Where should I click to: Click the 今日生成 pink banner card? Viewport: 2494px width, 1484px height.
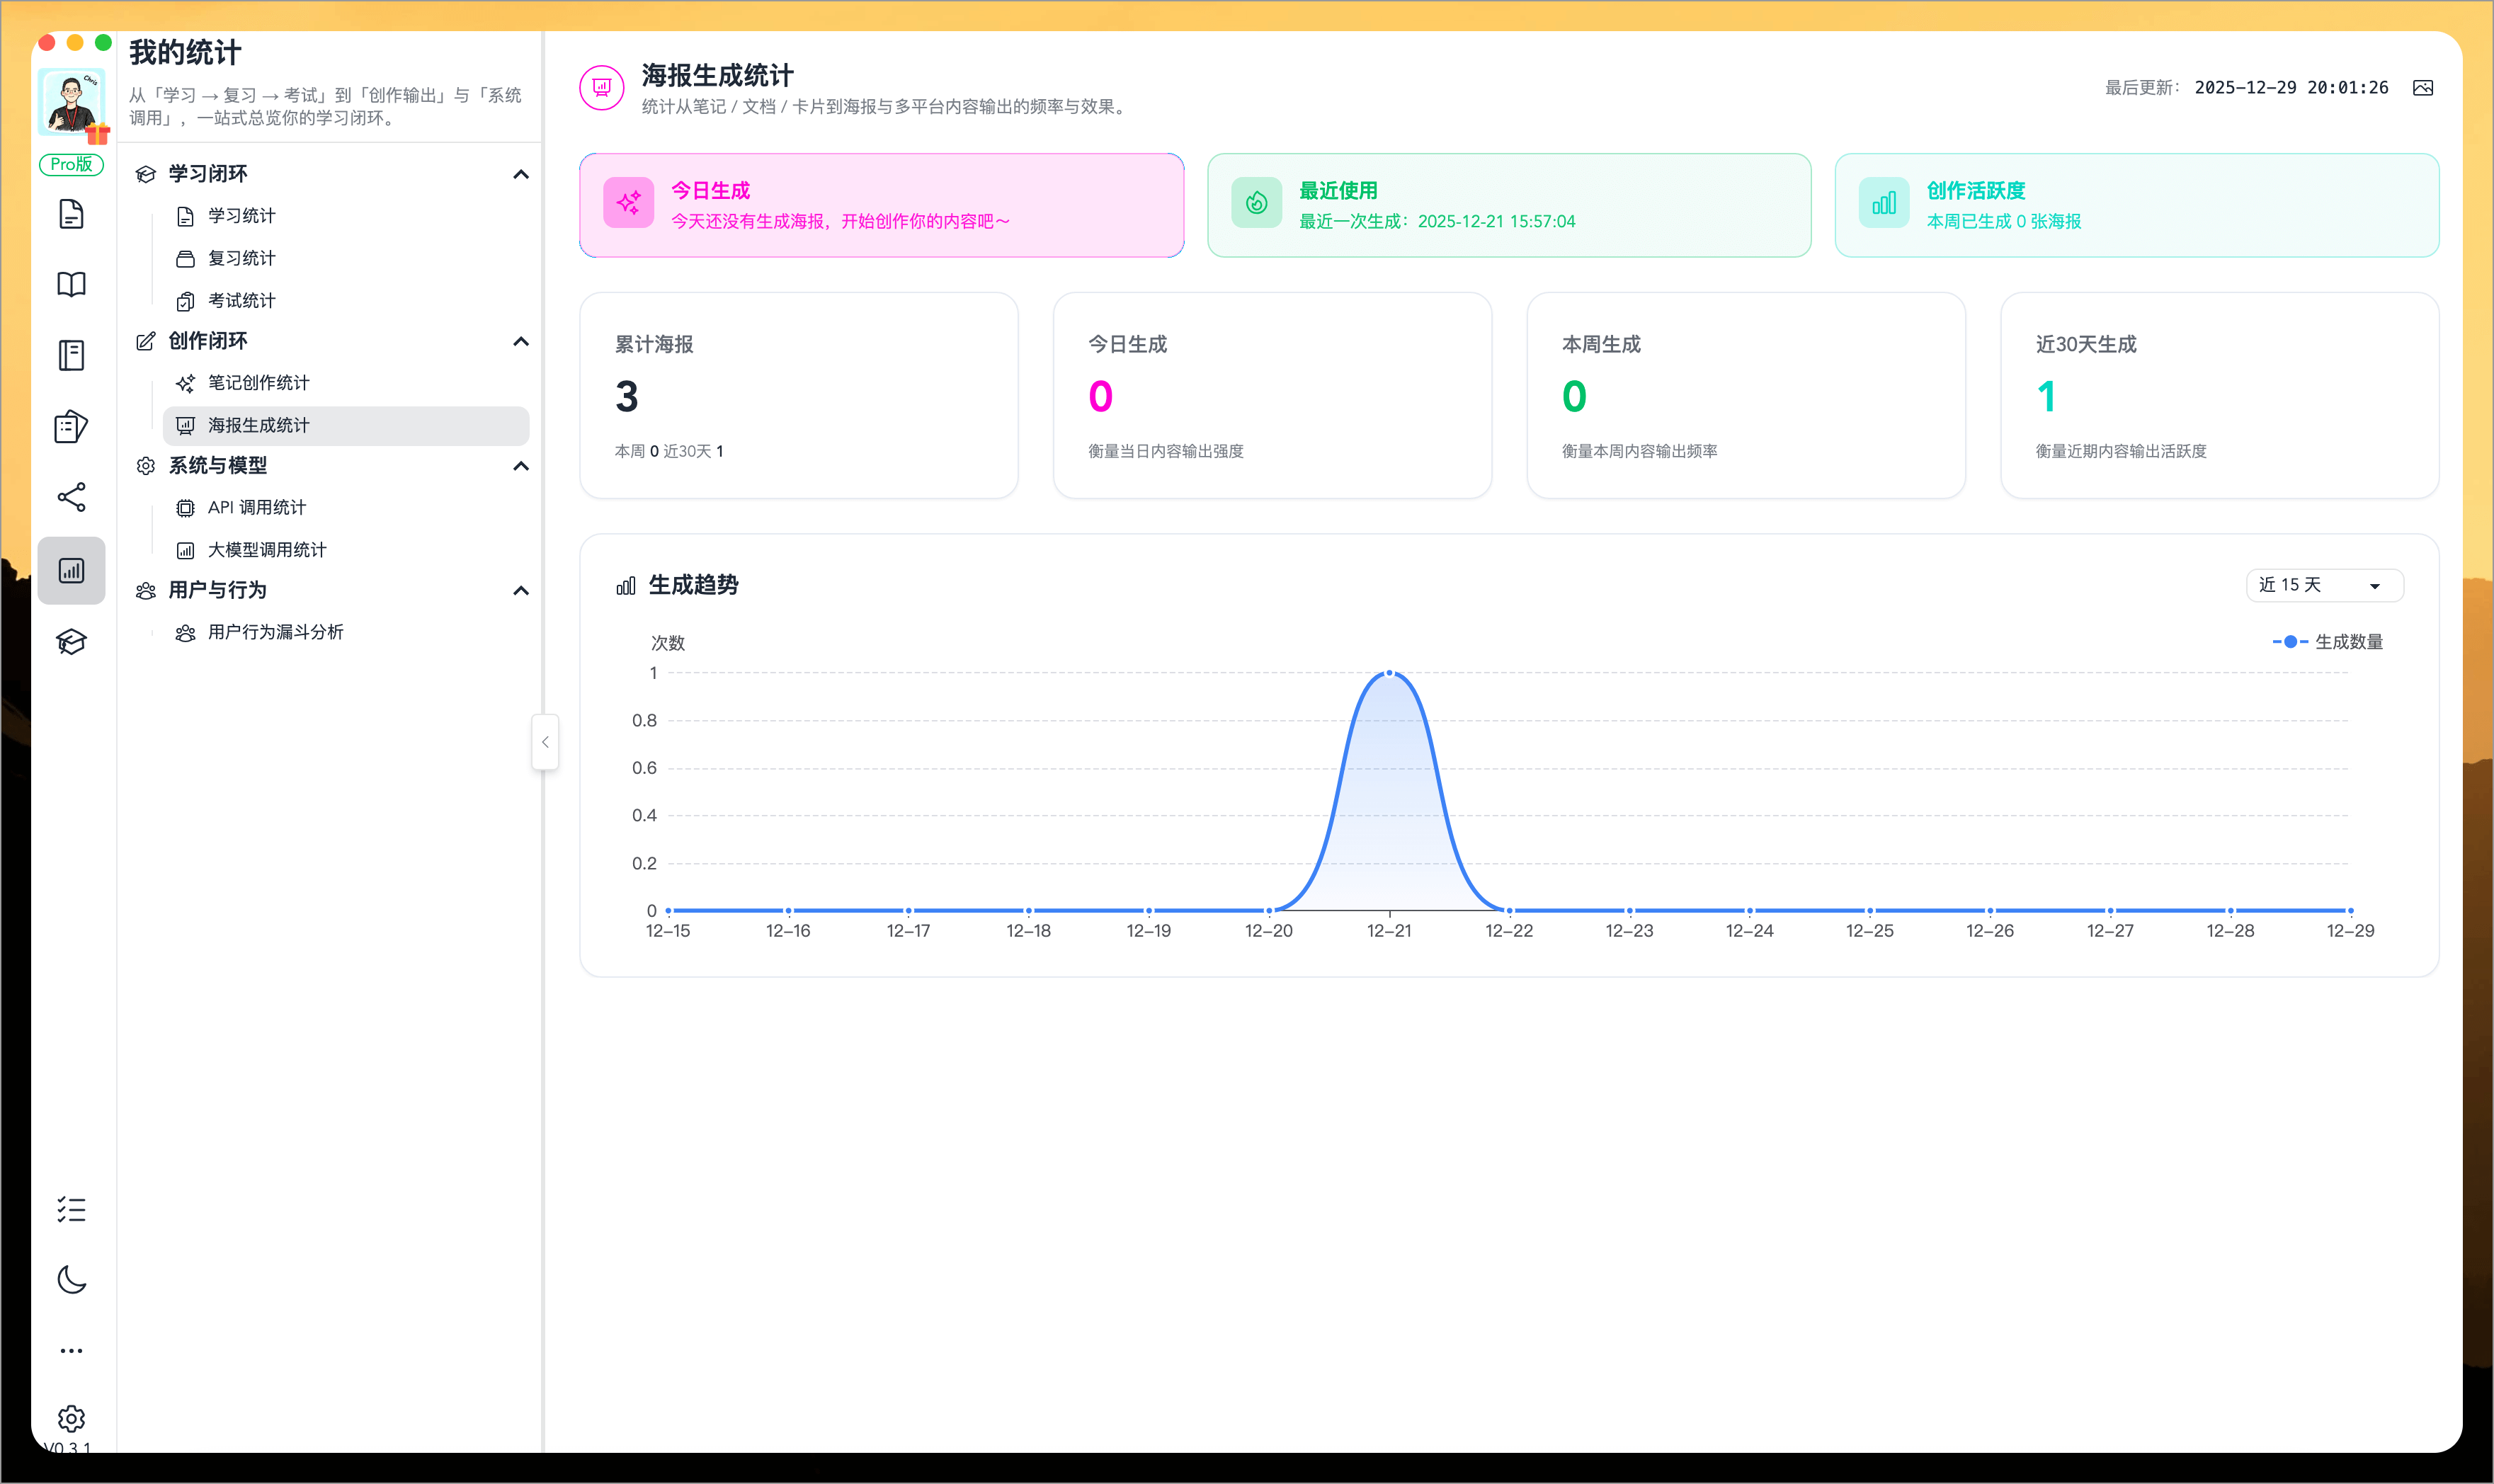[881, 205]
